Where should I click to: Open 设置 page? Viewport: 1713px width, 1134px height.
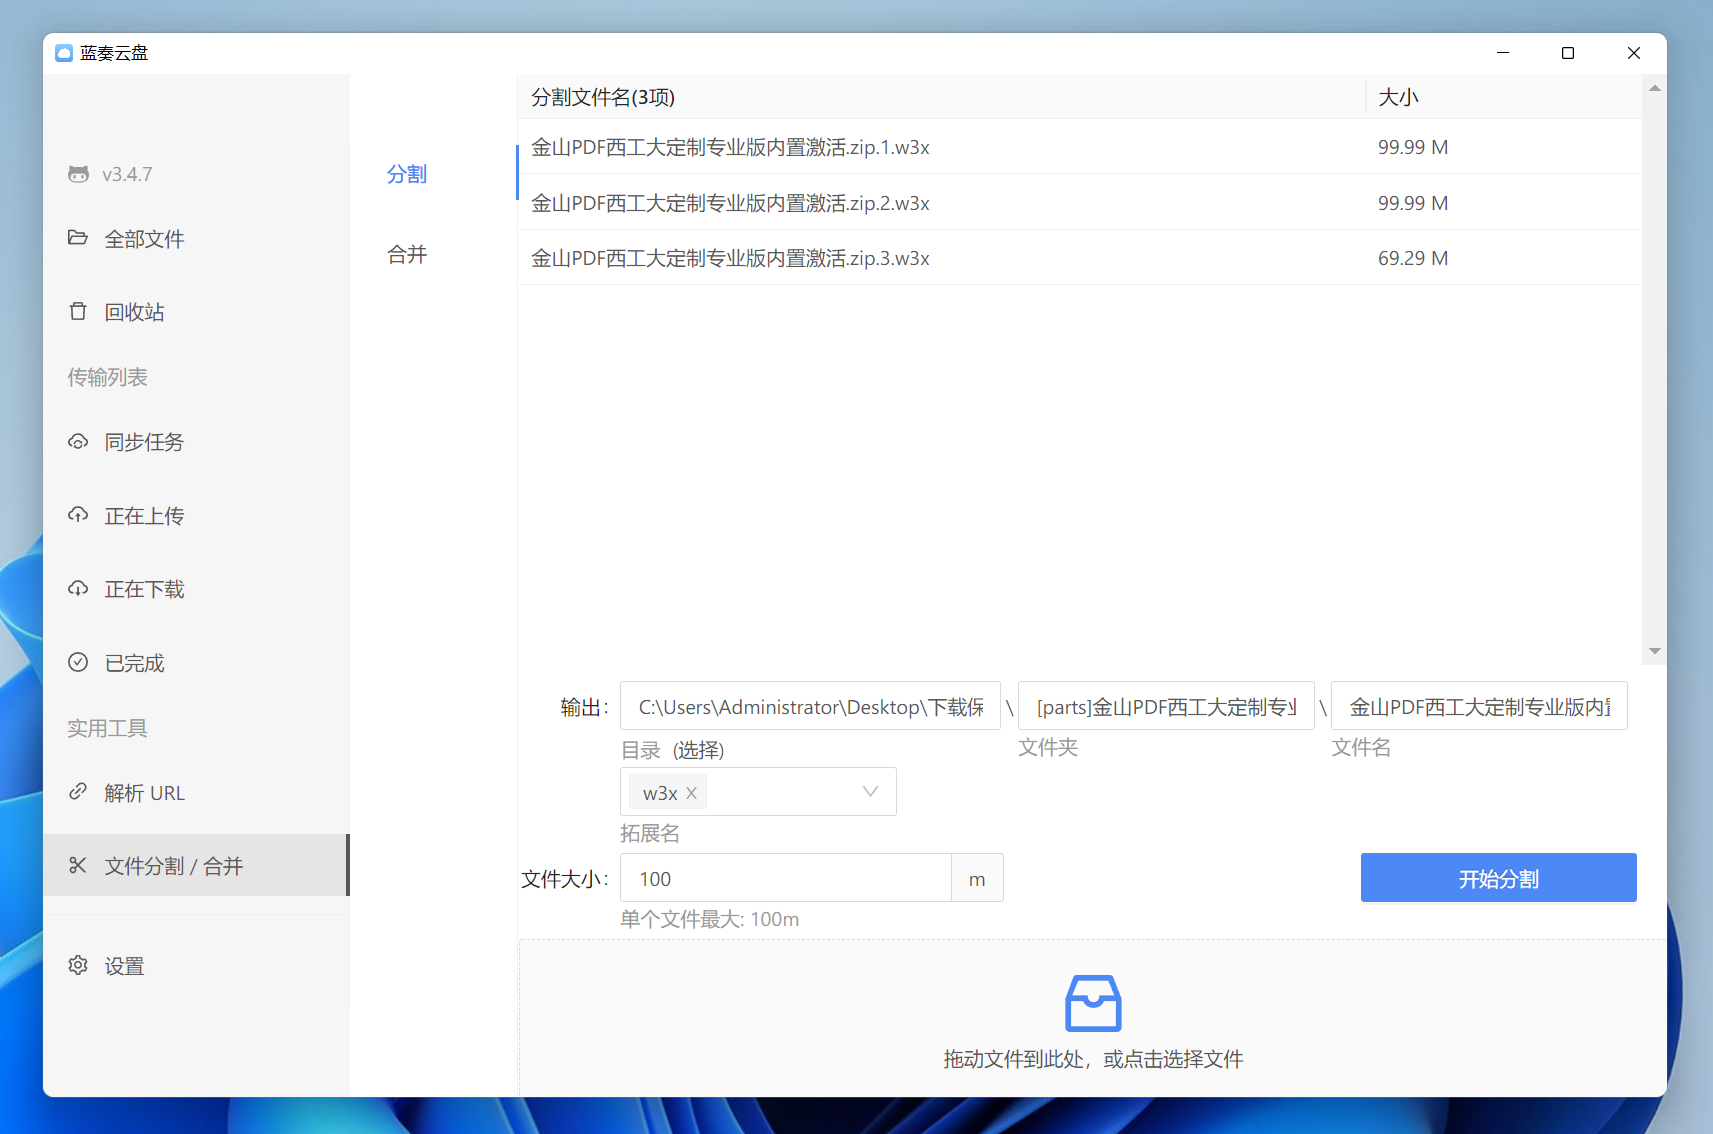click(196, 965)
